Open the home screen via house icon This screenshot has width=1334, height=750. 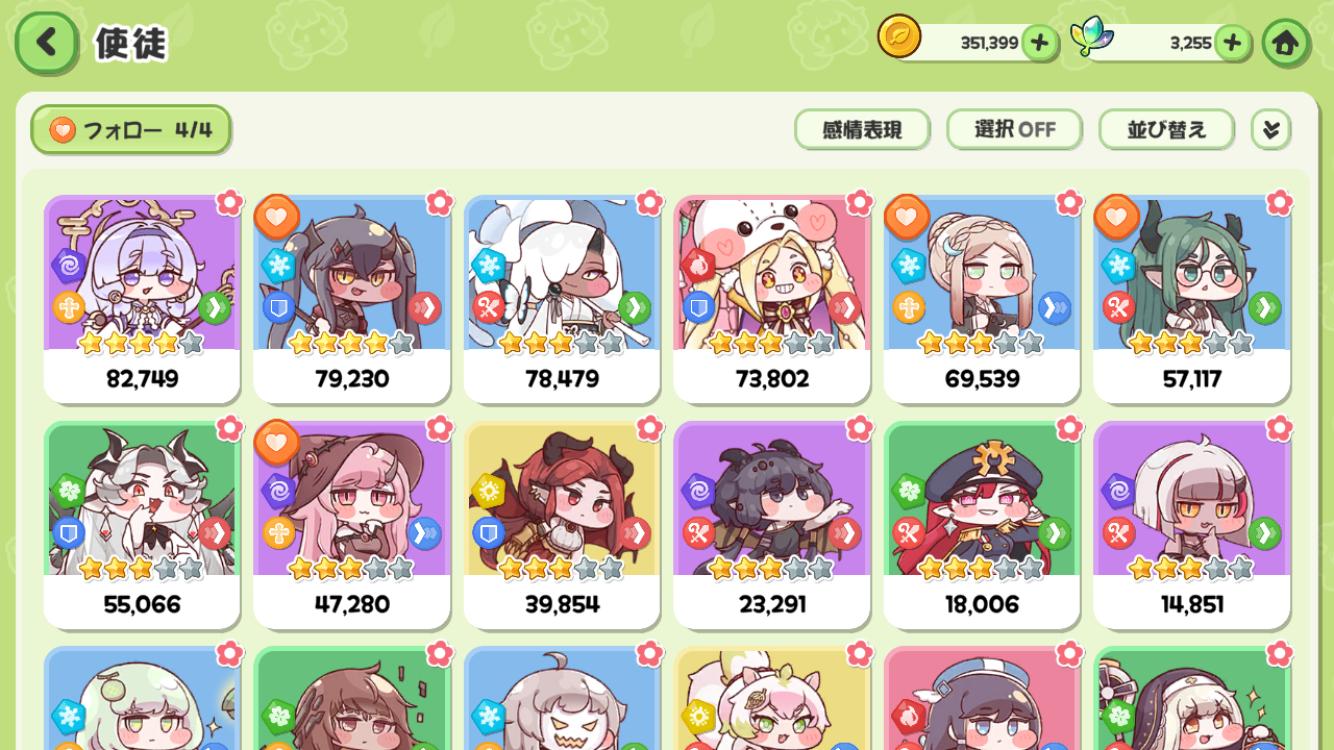coord(1285,43)
